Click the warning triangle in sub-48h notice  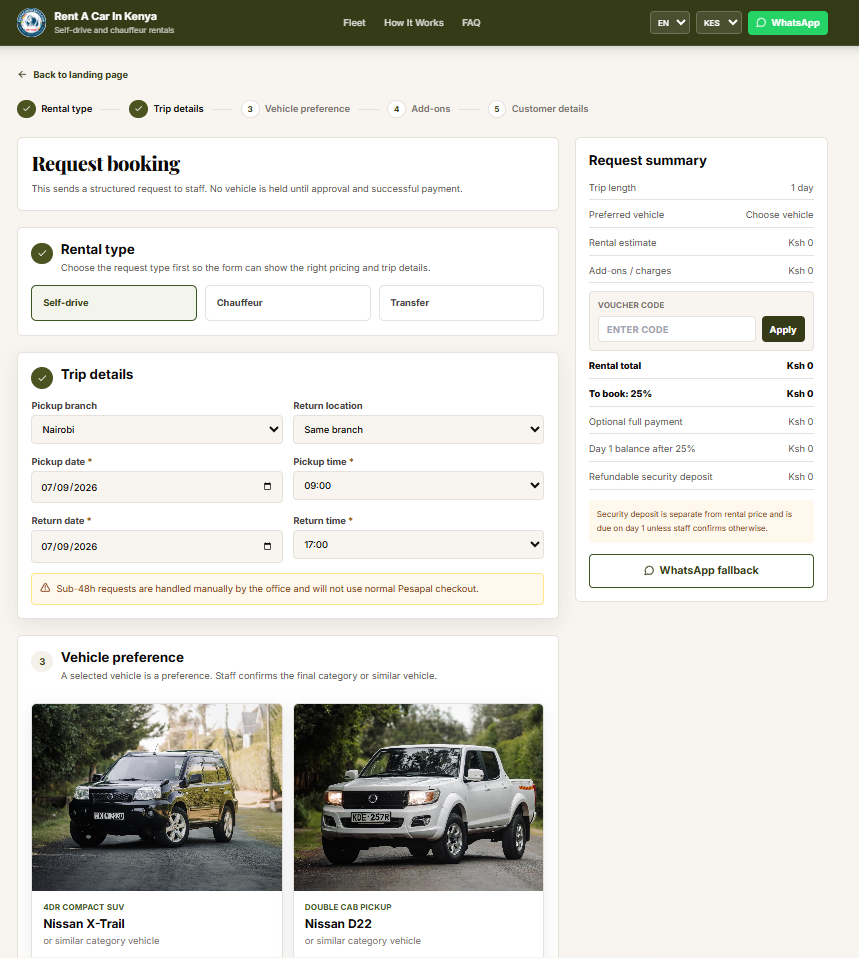click(45, 588)
